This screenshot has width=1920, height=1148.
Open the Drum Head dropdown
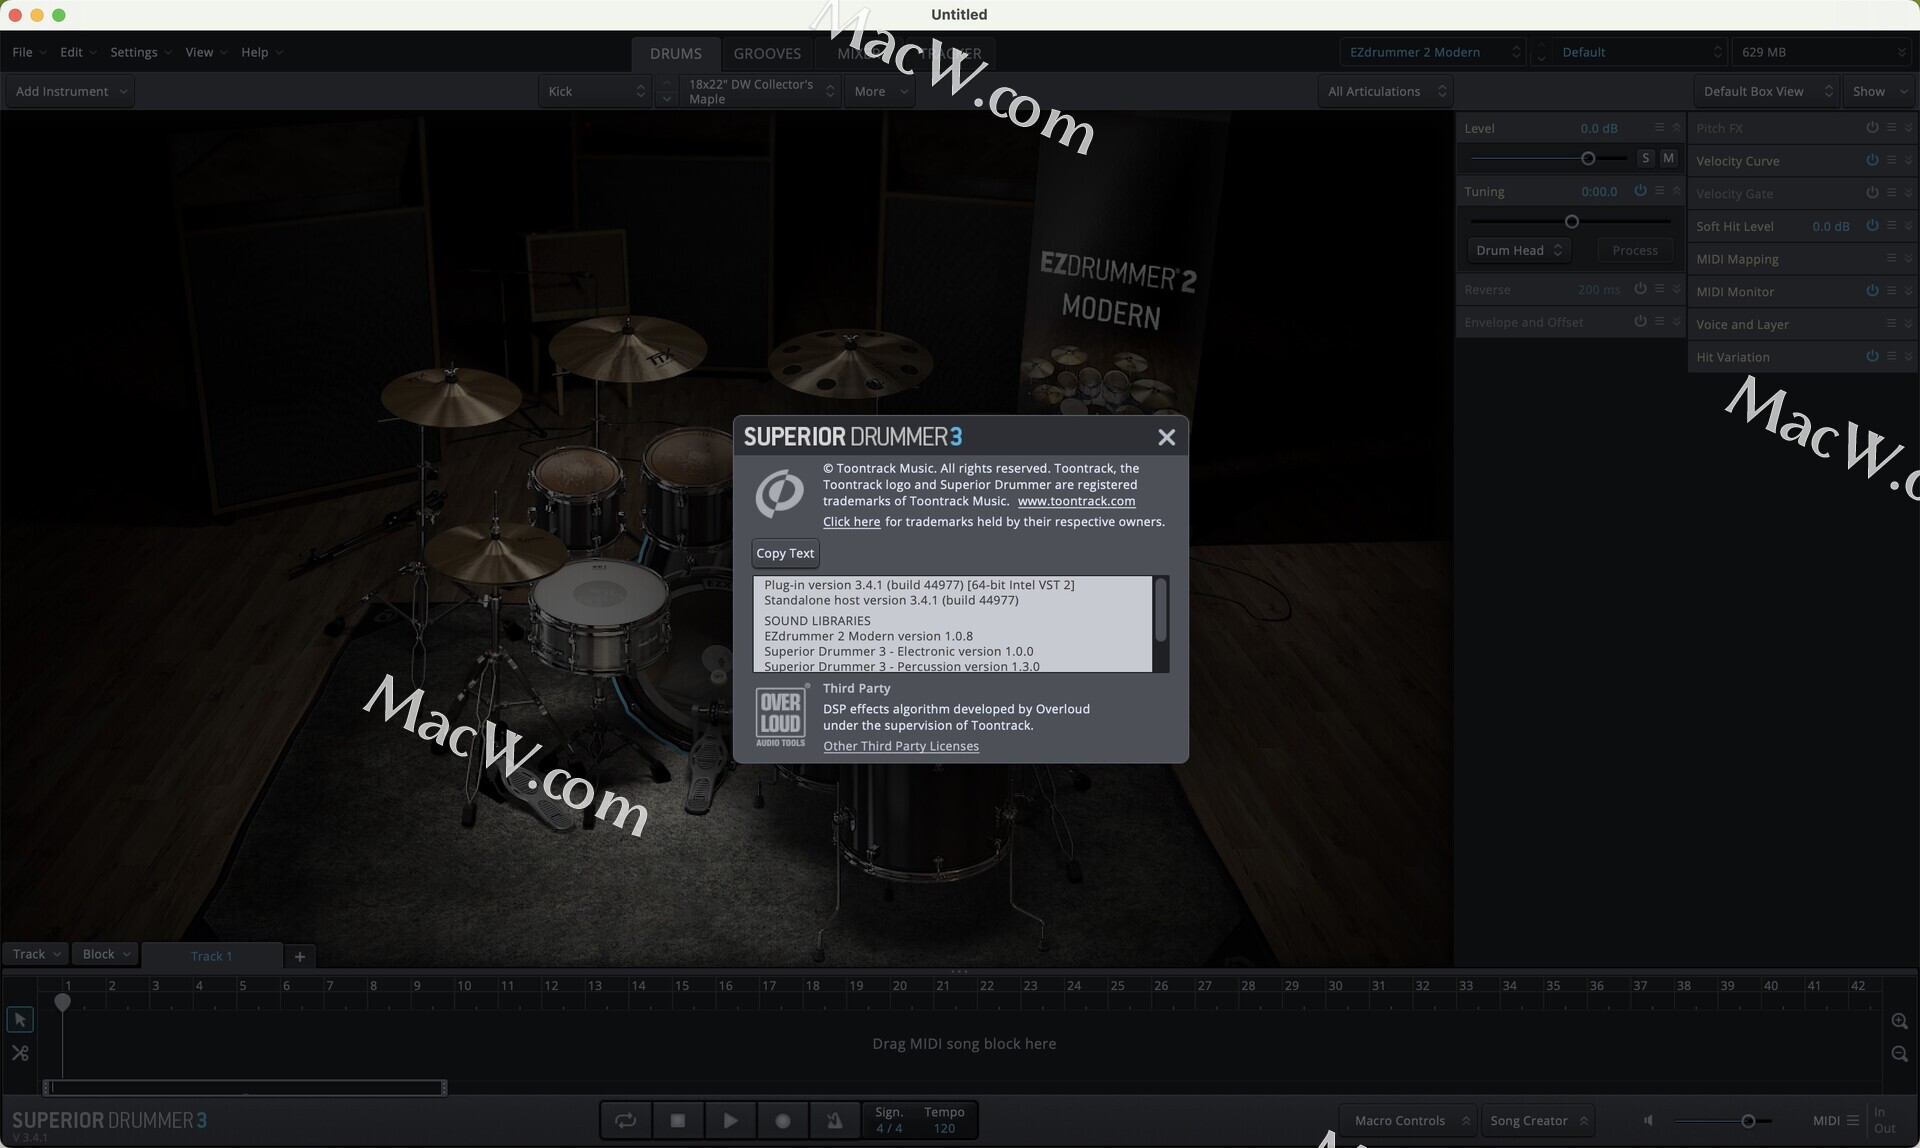[1518, 250]
